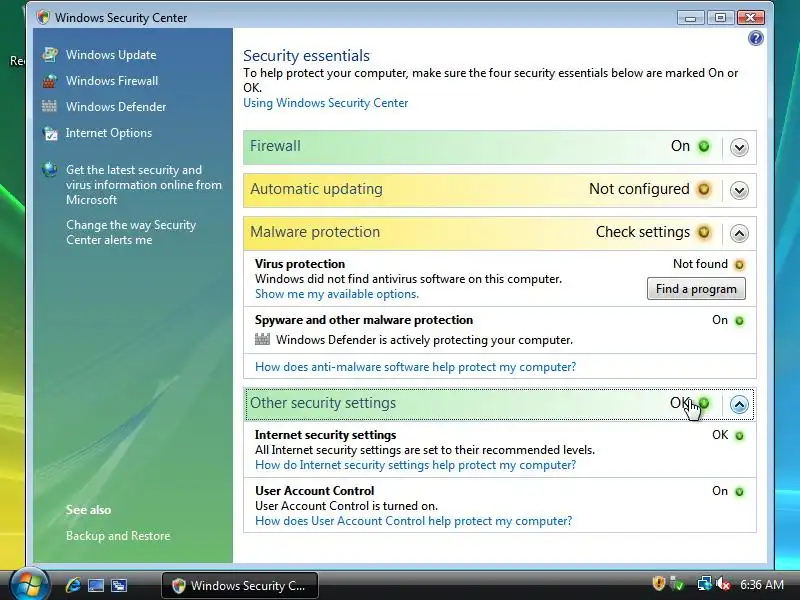Screen dimensions: 800x600
Task: Click the Automatic updating header bar
Action: (x=499, y=190)
